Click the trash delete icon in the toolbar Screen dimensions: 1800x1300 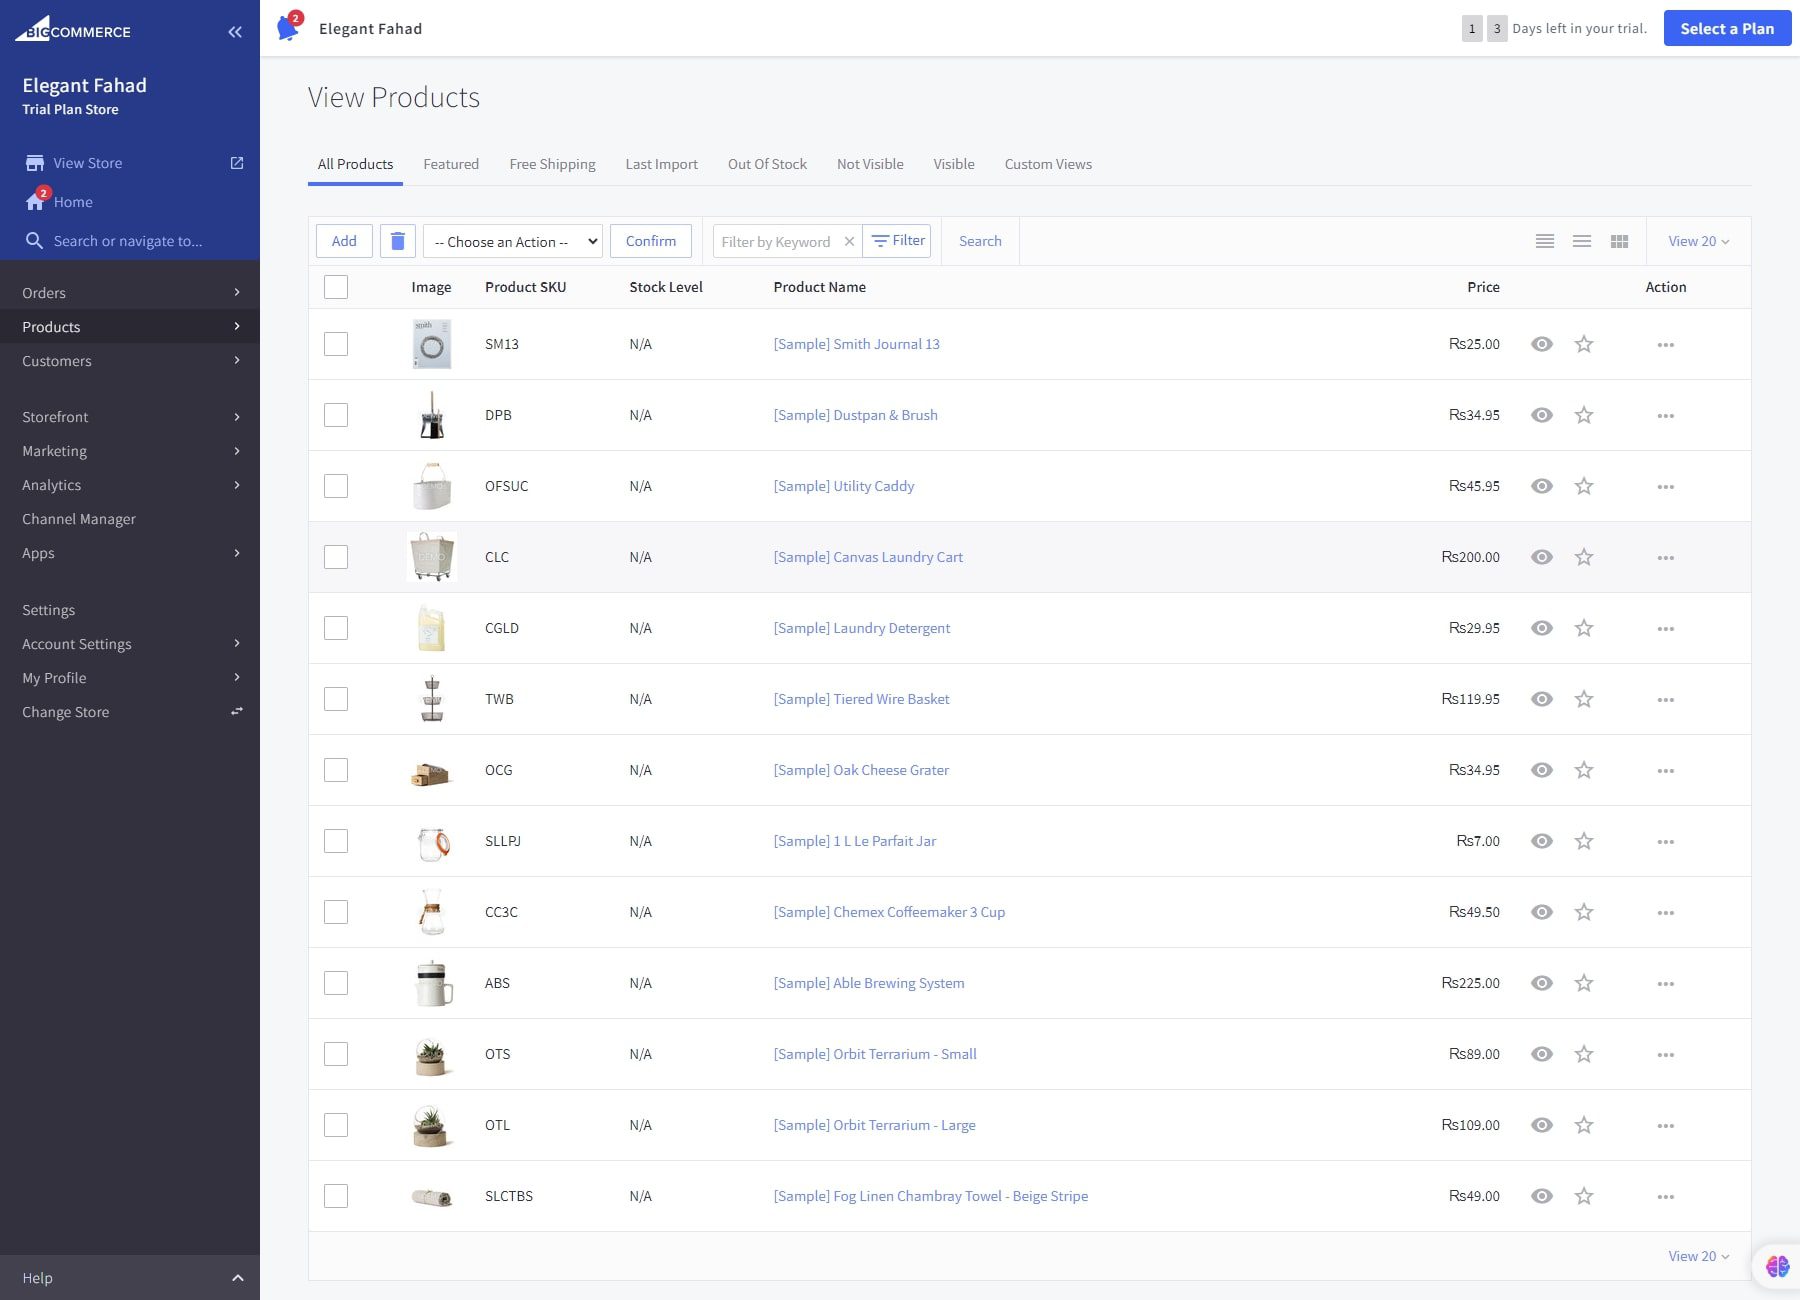click(397, 240)
